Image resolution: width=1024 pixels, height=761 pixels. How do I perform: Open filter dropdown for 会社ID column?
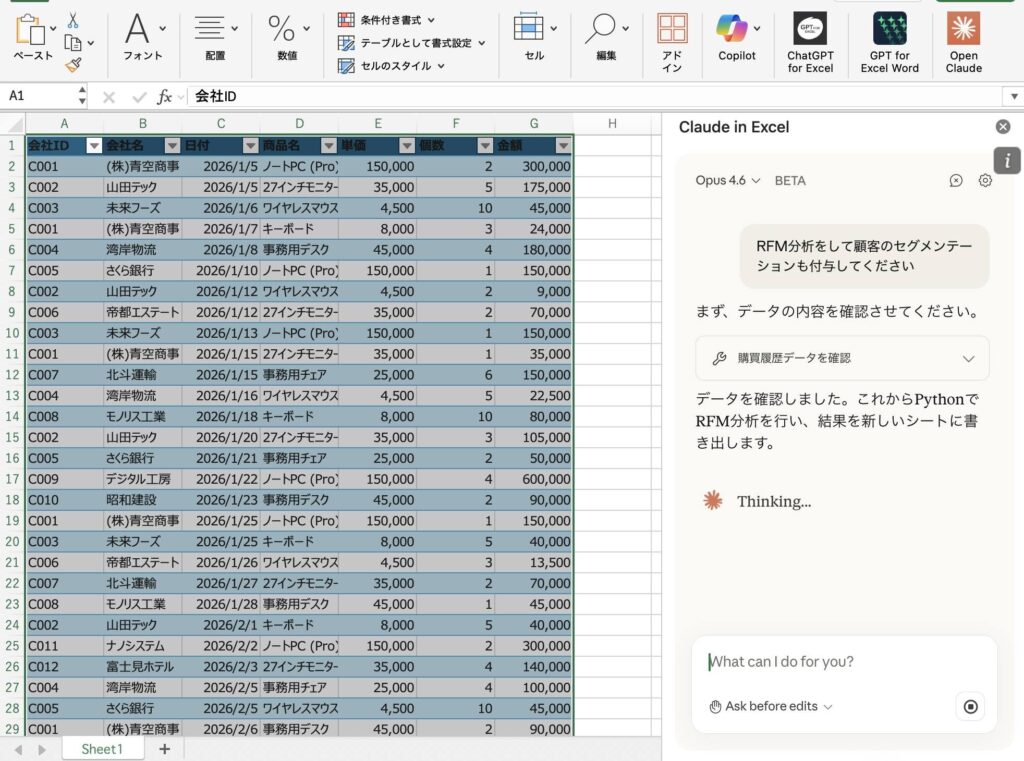(x=94, y=146)
